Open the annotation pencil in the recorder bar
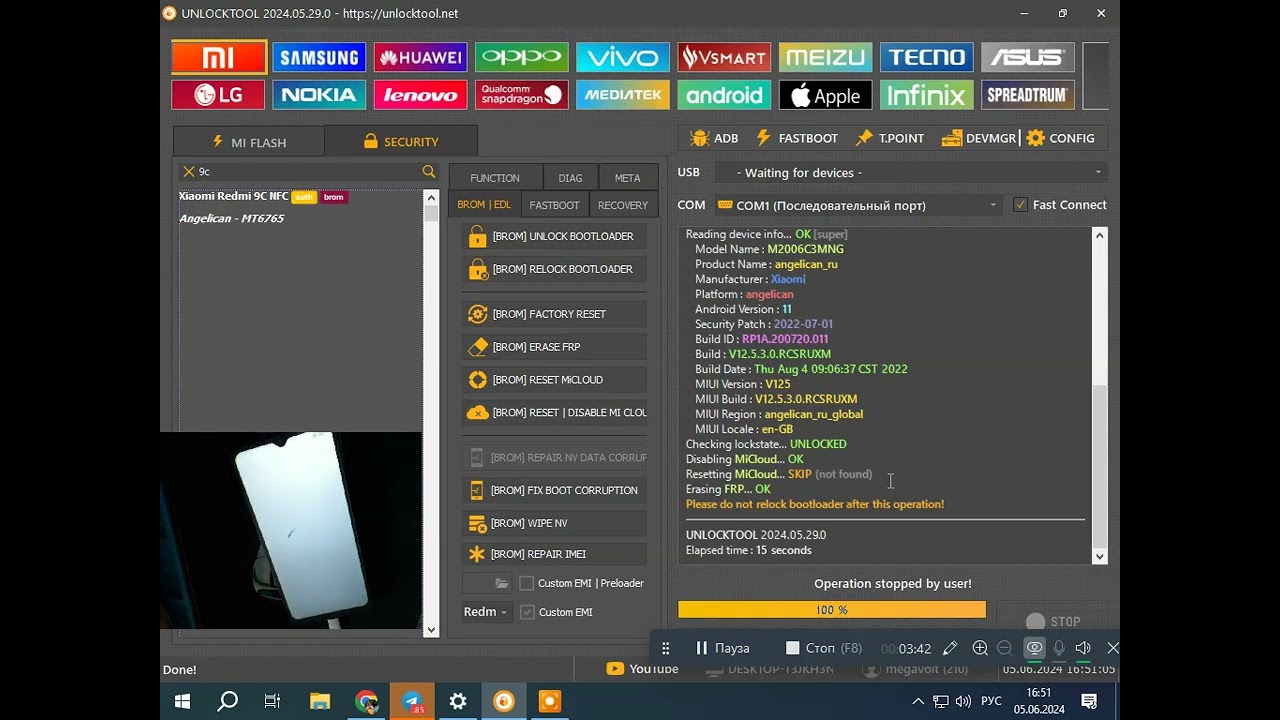Viewport: 1280px width, 720px height. pyautogui.click(x=950, y=648)
